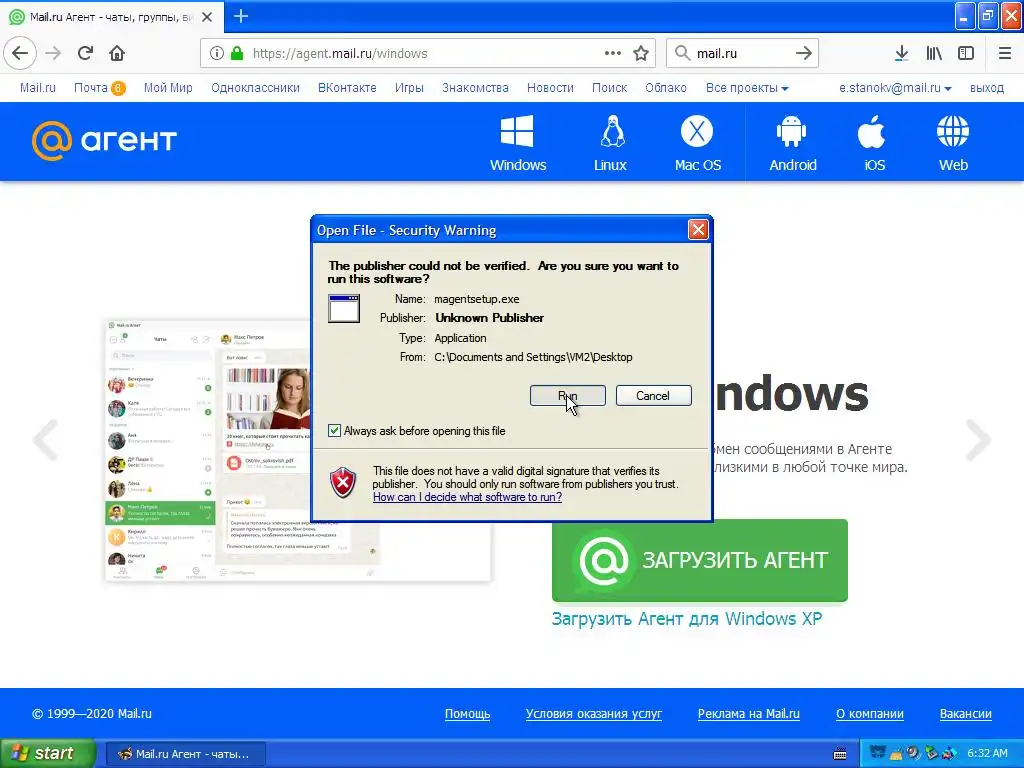Click the выход logout link
This screenshot has height=768, width=1024.
coord(987,88)
